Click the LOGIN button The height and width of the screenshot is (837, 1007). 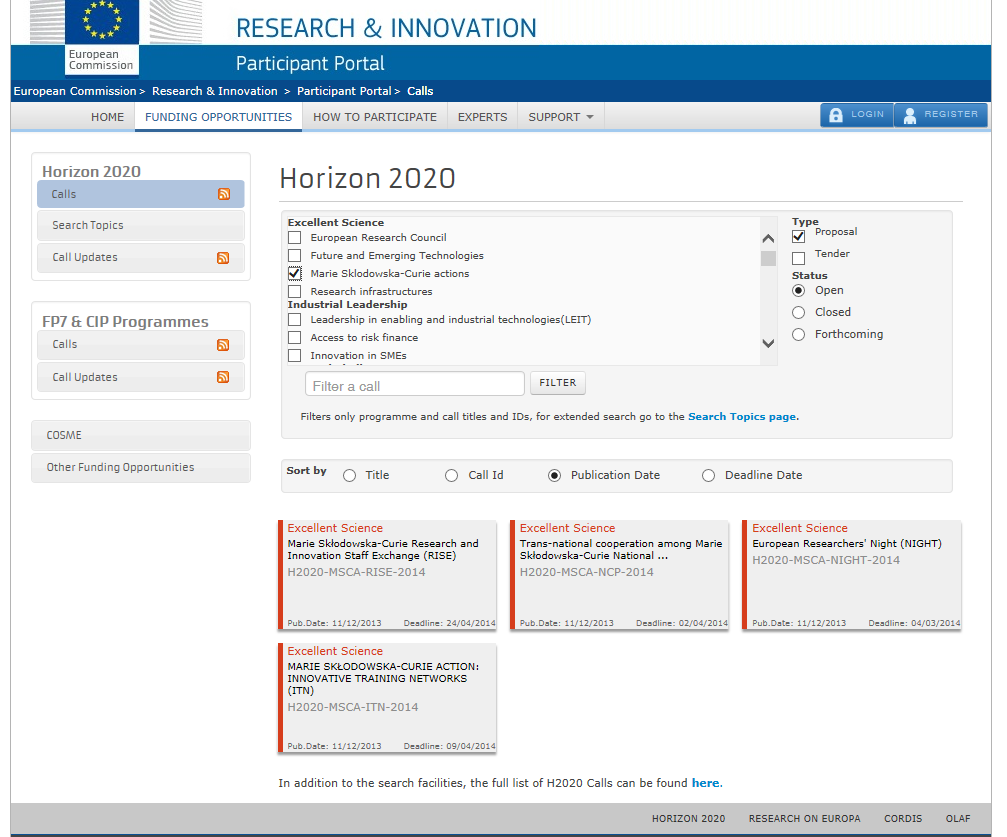[856, 115]
